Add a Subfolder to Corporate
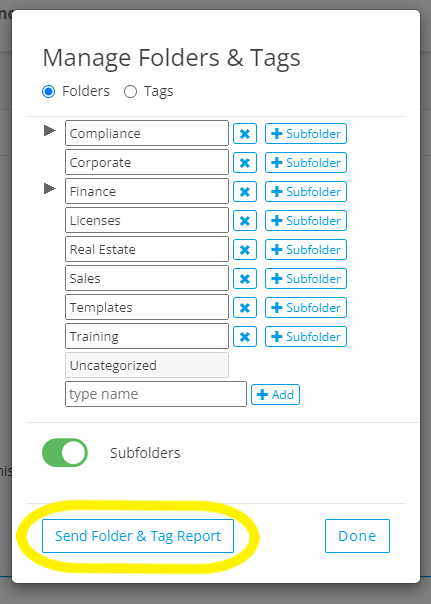This screenshot has width=431, height=604. [306, 163]
